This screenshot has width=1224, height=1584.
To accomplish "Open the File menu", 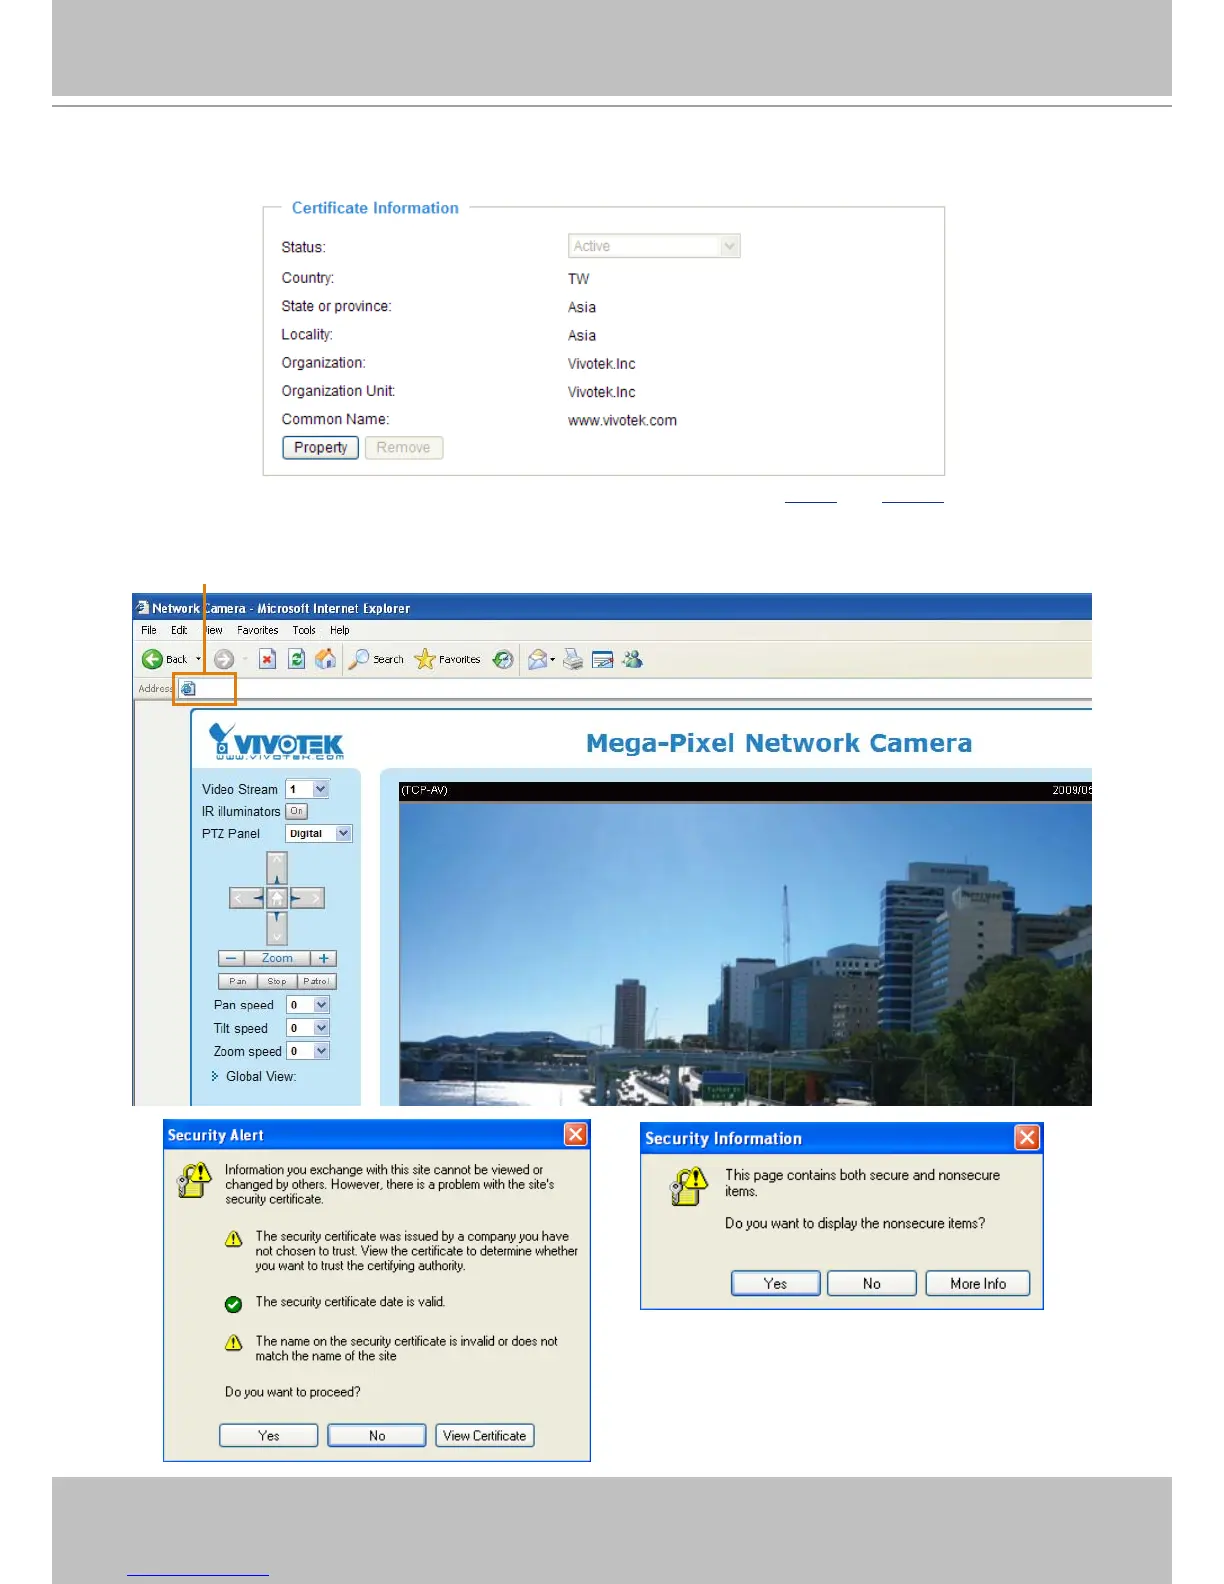I will click(x=149, y=630).
